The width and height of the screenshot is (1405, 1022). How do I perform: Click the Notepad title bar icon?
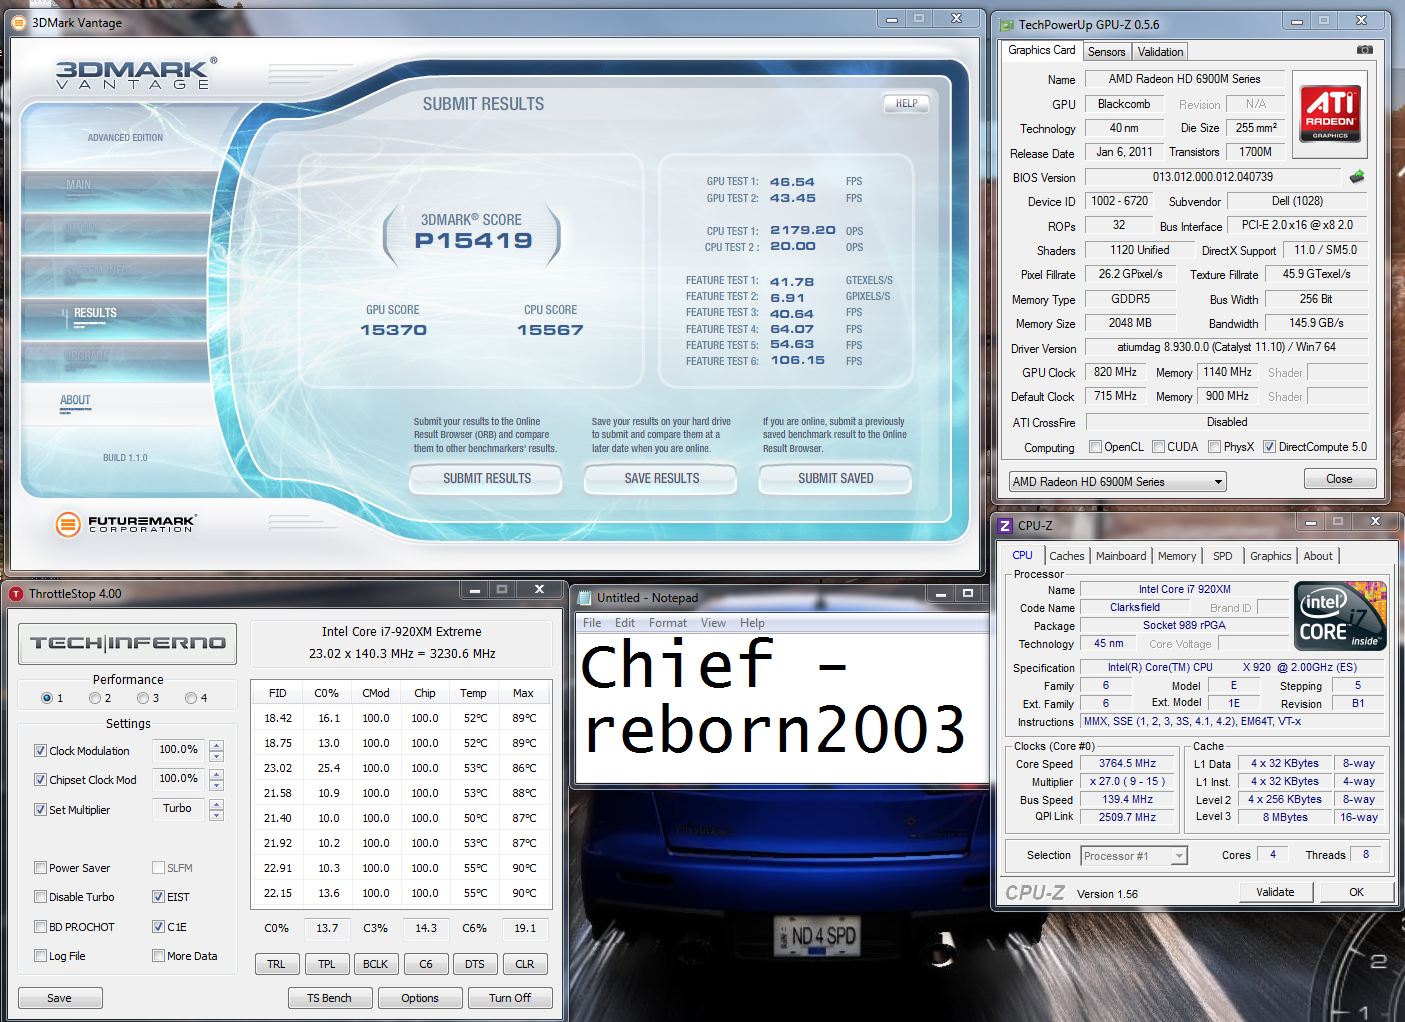pos(584,598)
